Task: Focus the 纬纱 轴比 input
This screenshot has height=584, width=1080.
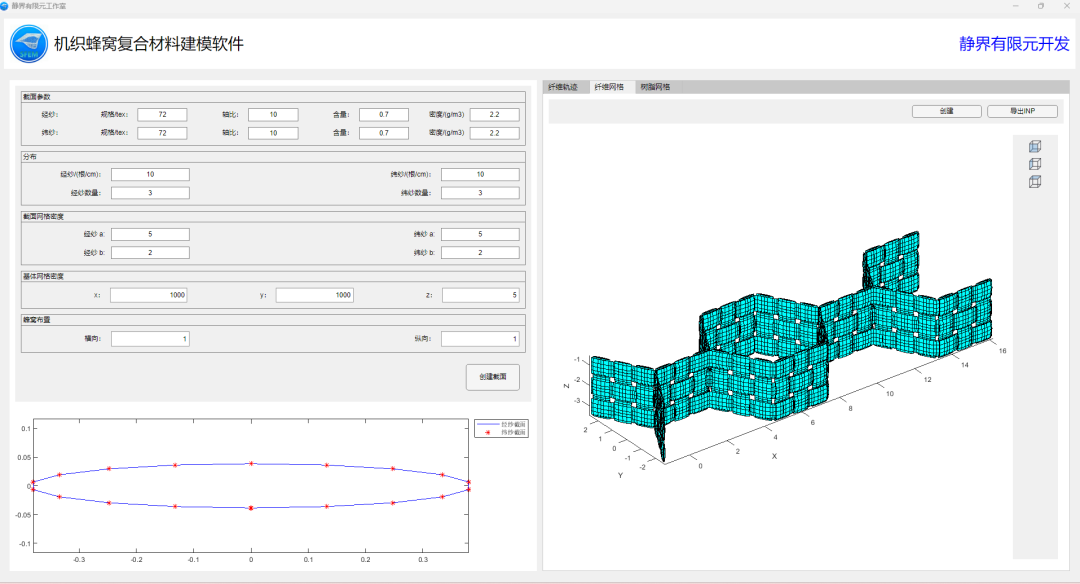Action: coord(273,133)
